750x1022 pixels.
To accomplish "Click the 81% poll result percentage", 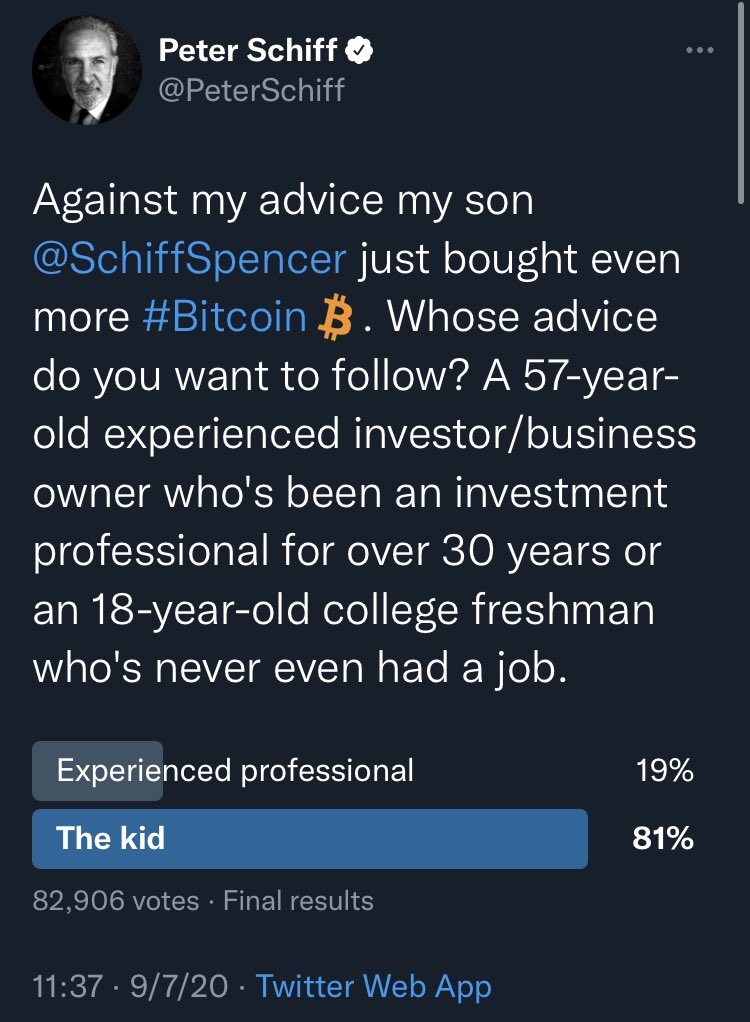I will tap(662, 838).
